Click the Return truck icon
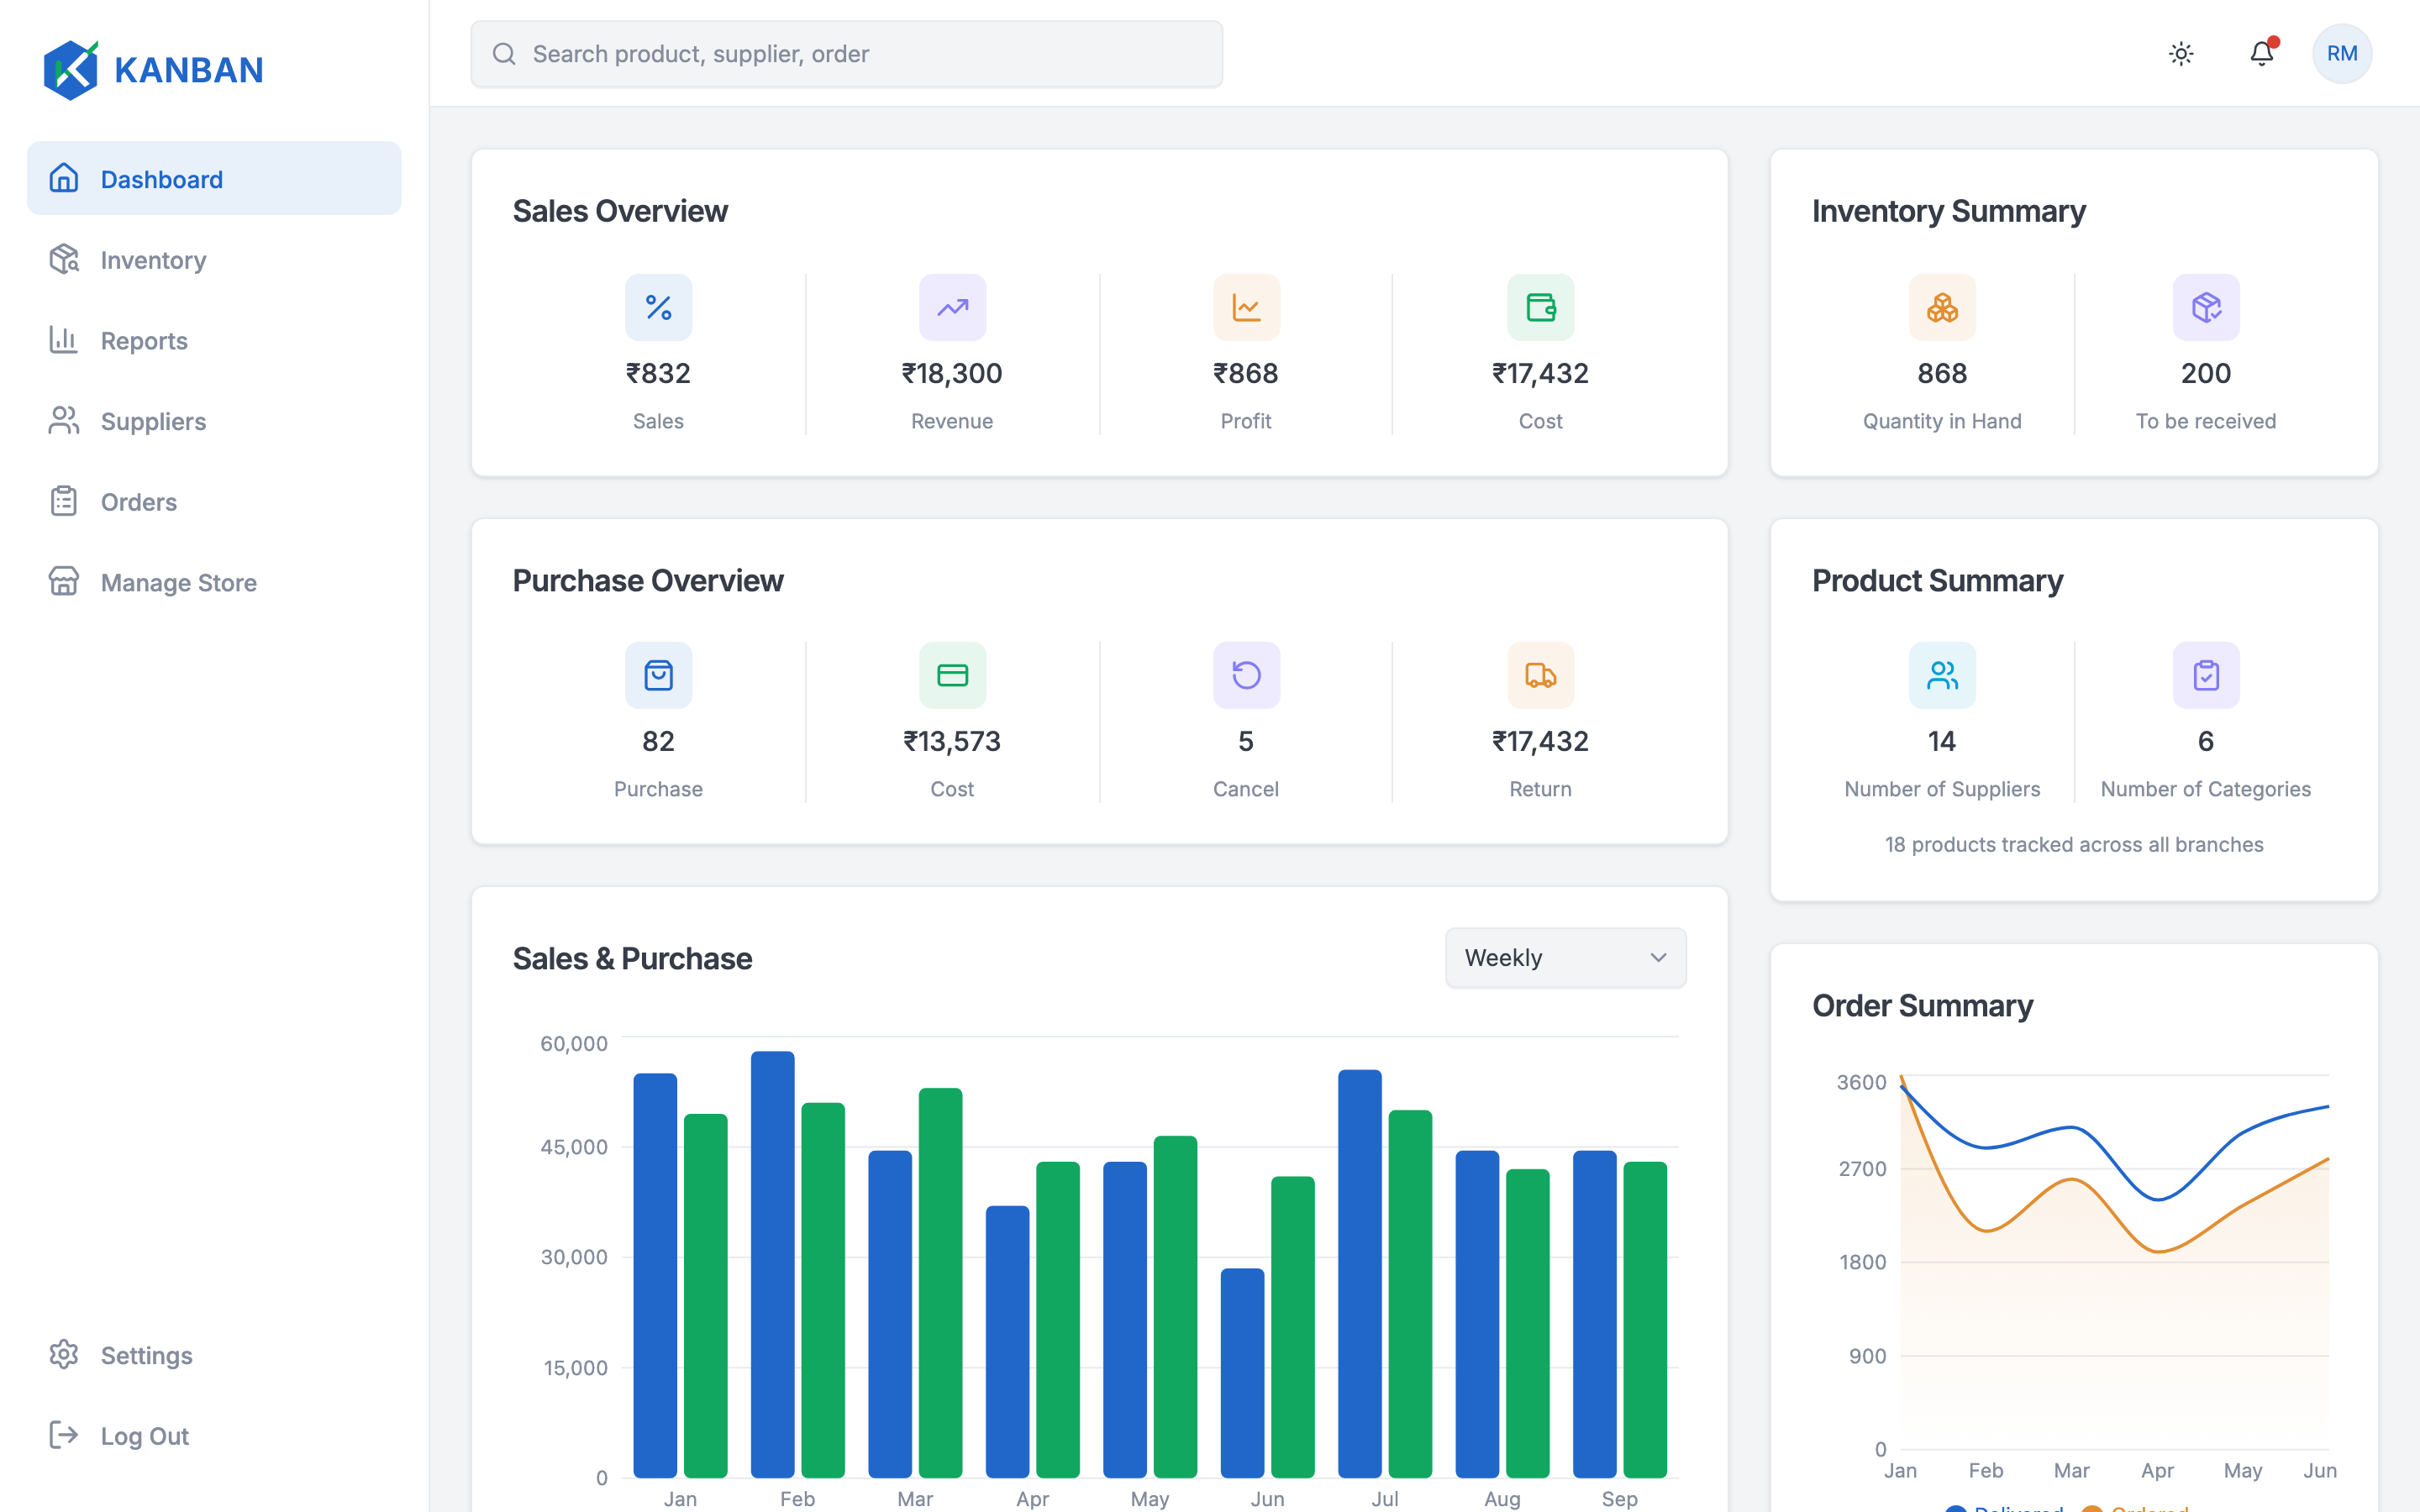The height and width of the screenshot is (1512, 2420). (1540, 675)
